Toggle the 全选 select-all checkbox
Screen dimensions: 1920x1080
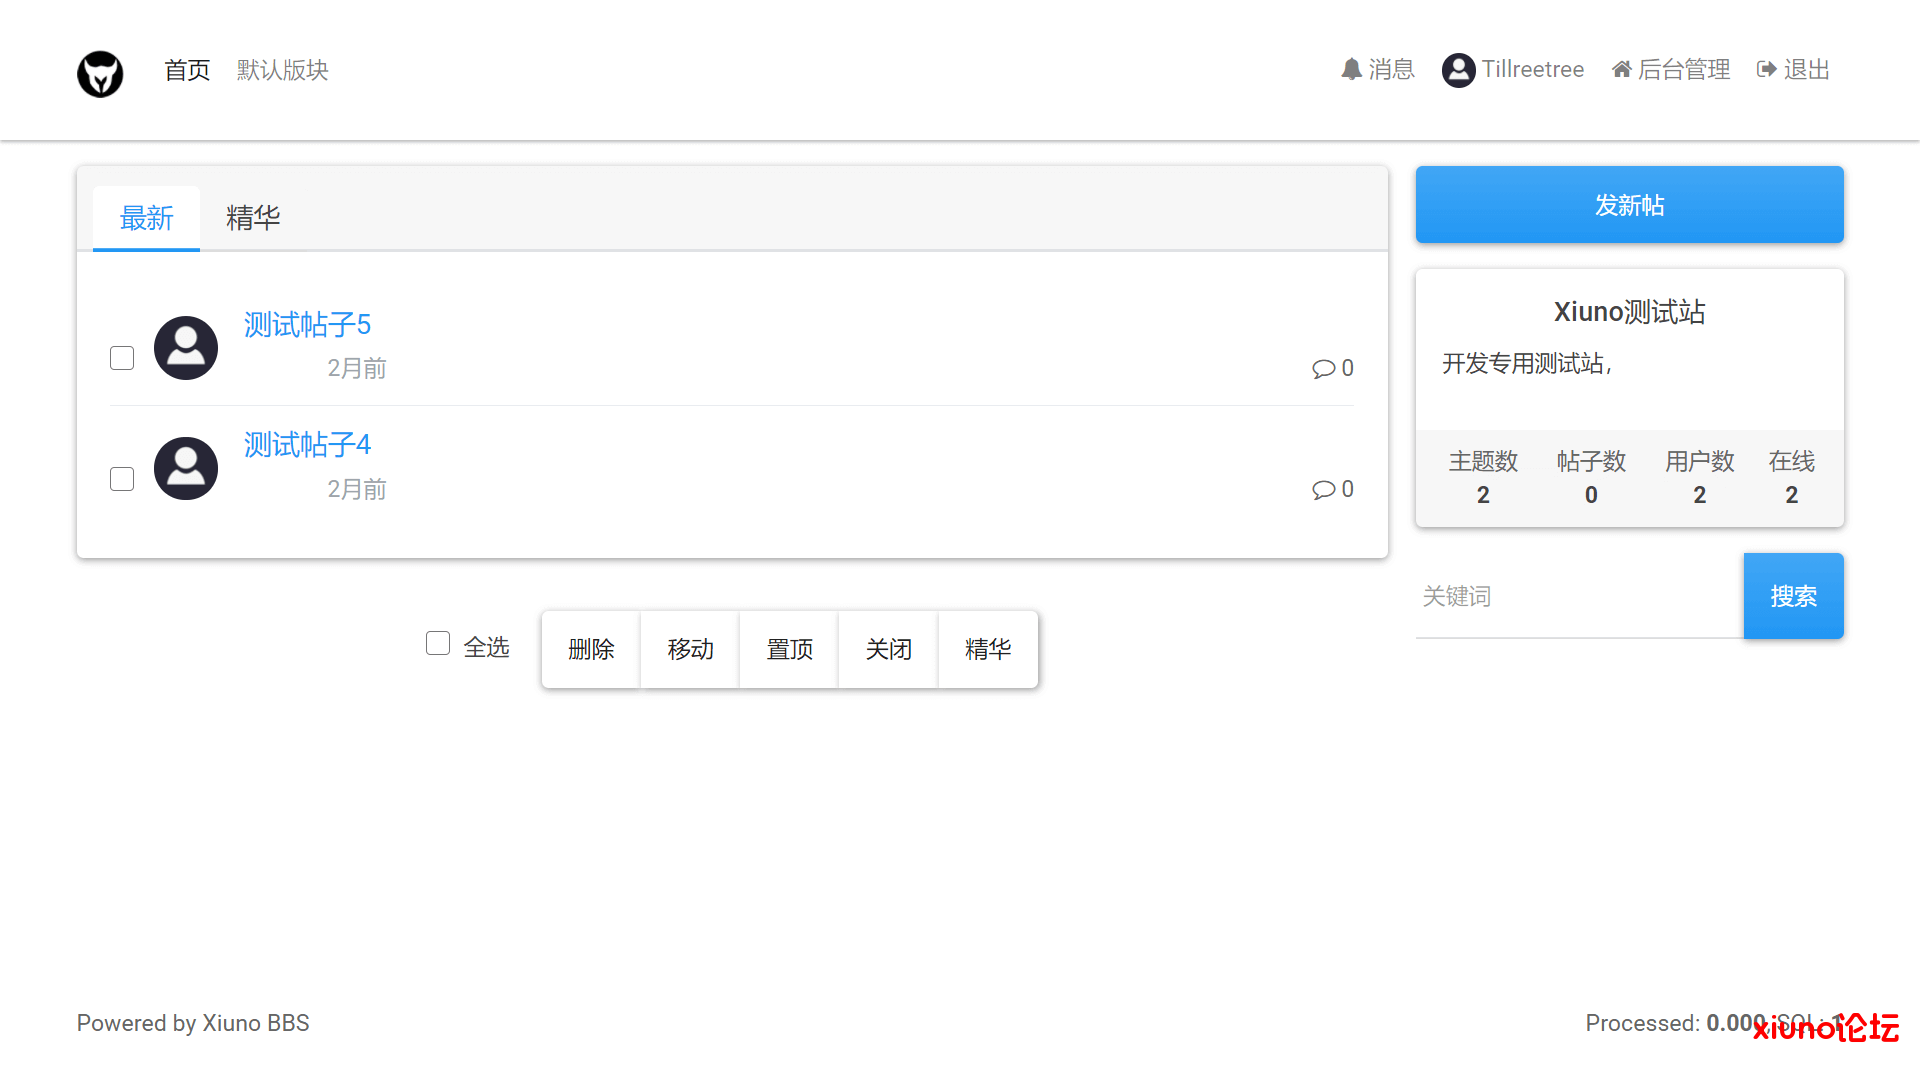point(438,643)
